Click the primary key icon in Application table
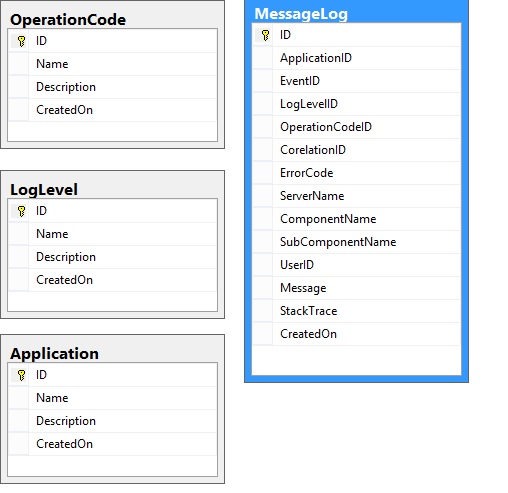The width and height of the screenshot is (508, 493). [x=21, y=375]
